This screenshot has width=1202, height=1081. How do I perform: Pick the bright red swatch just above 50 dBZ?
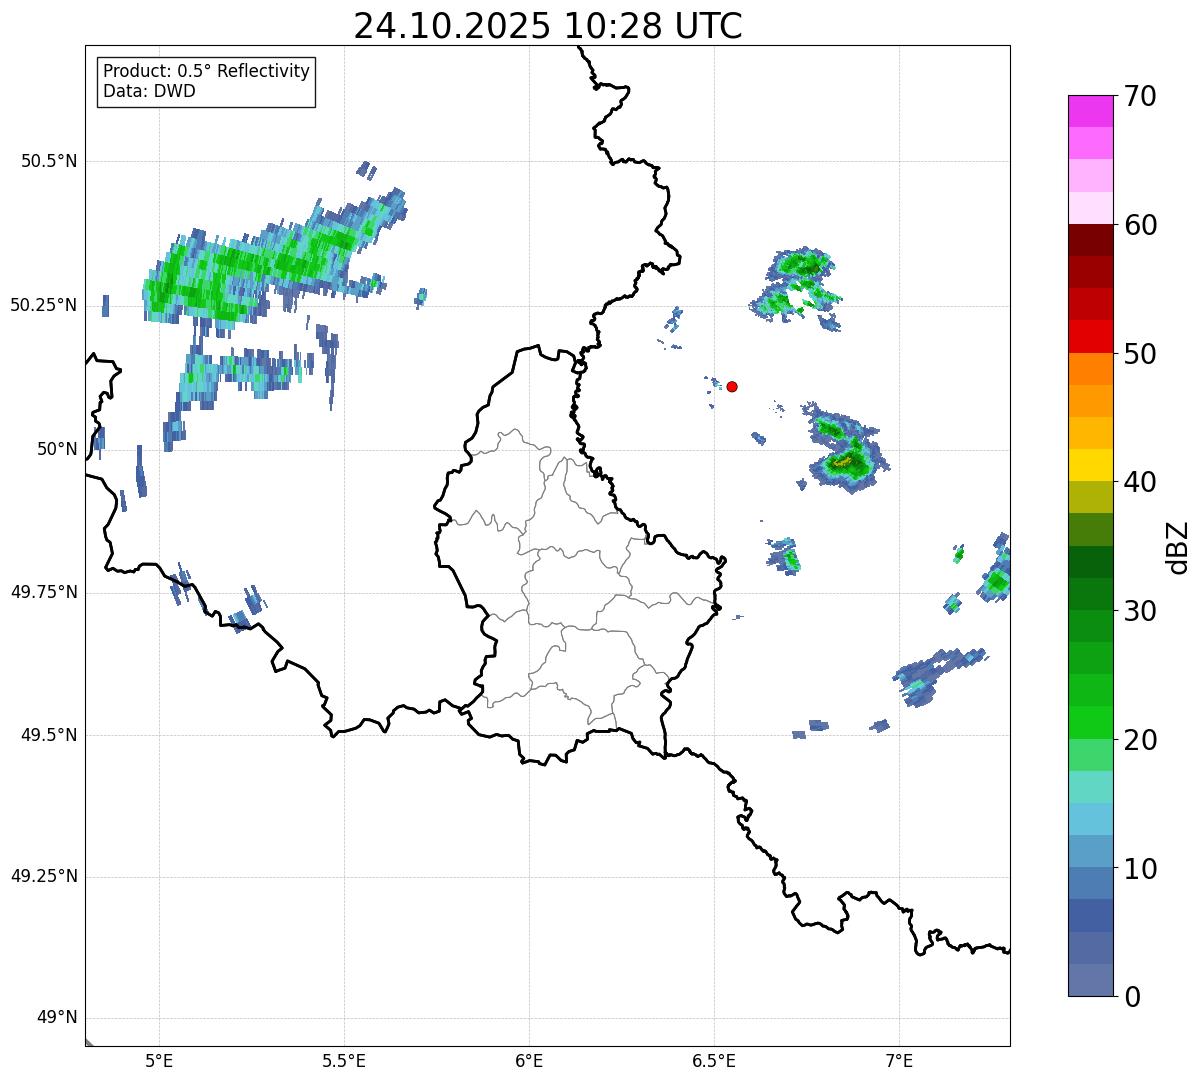(x=1090, y=337)
